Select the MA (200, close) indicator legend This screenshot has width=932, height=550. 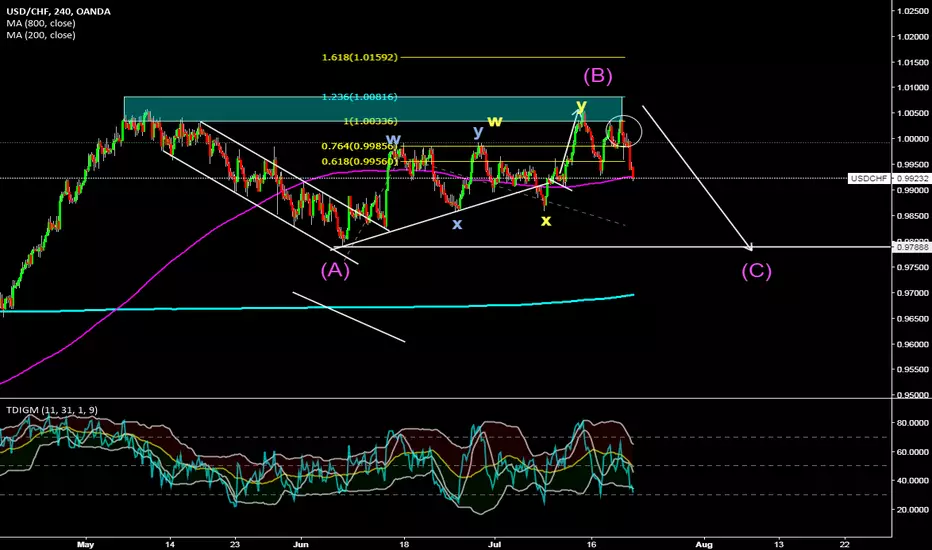41,35
